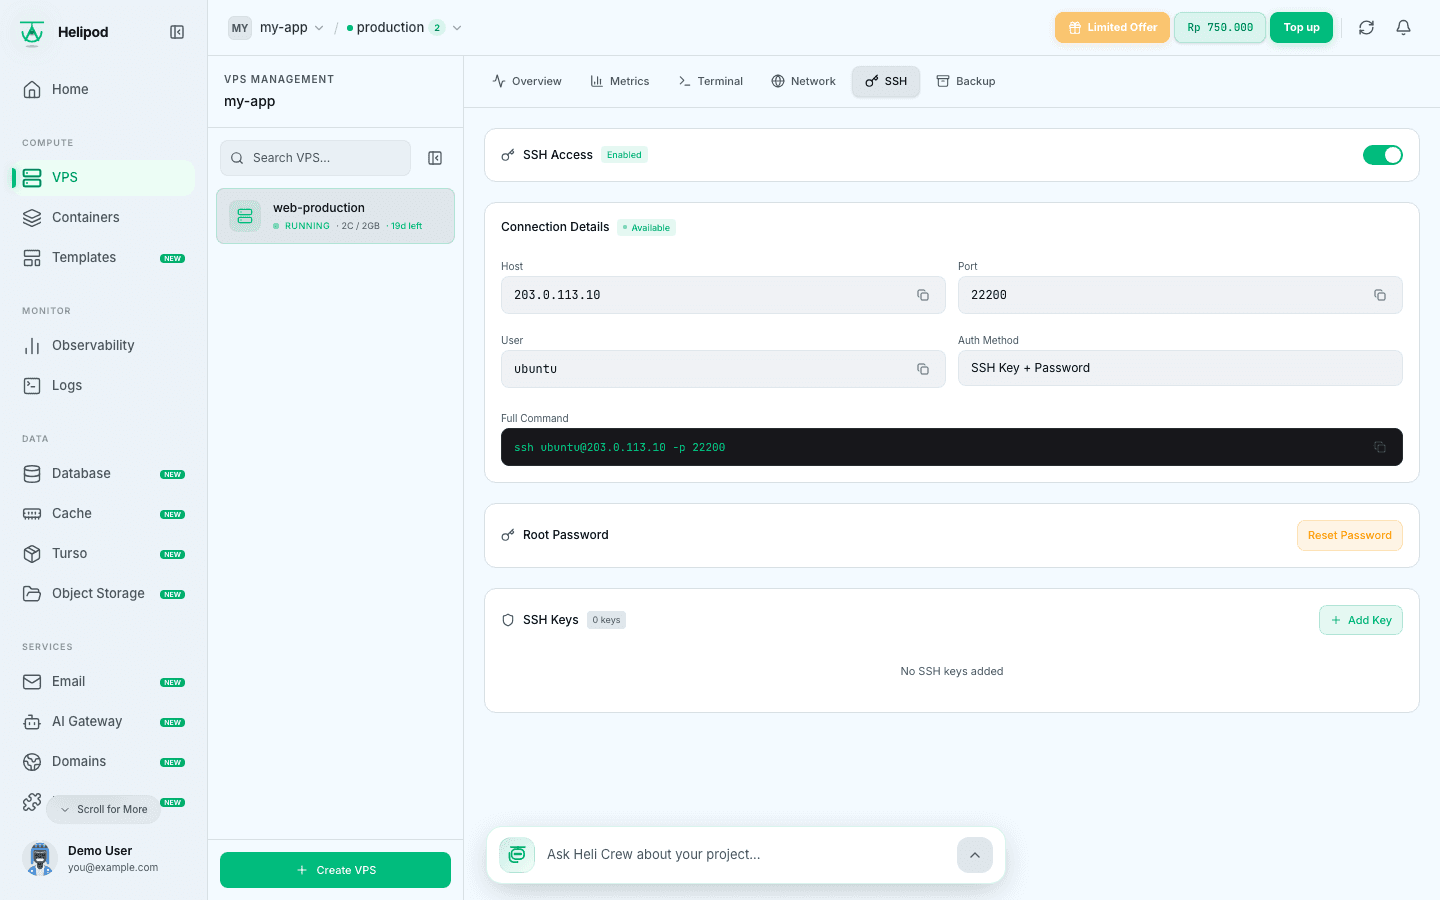Click the you@example.com email text
The height and width of the screenshot is (900, 1440).
pyautogui.click(x=113, y=867)
